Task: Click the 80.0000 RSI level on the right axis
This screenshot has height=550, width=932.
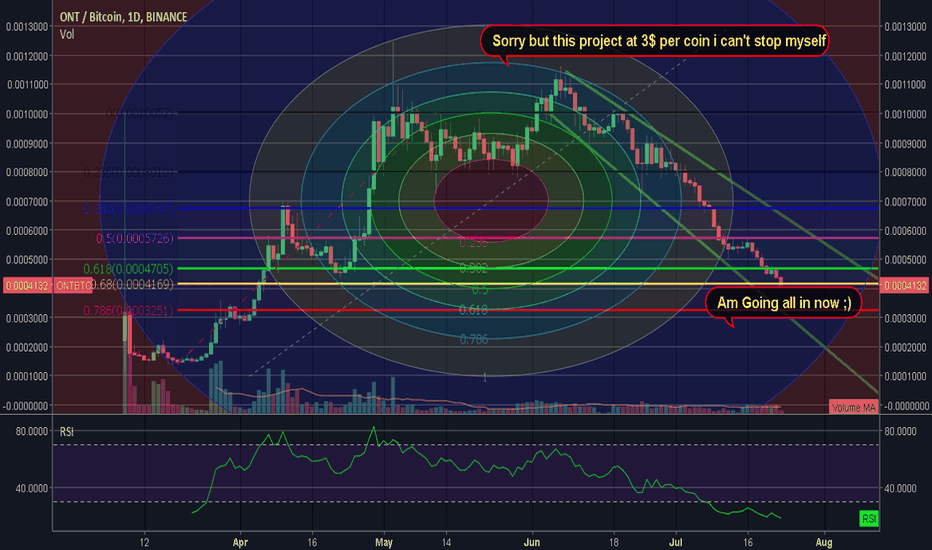Action: (x=900, y=431)
